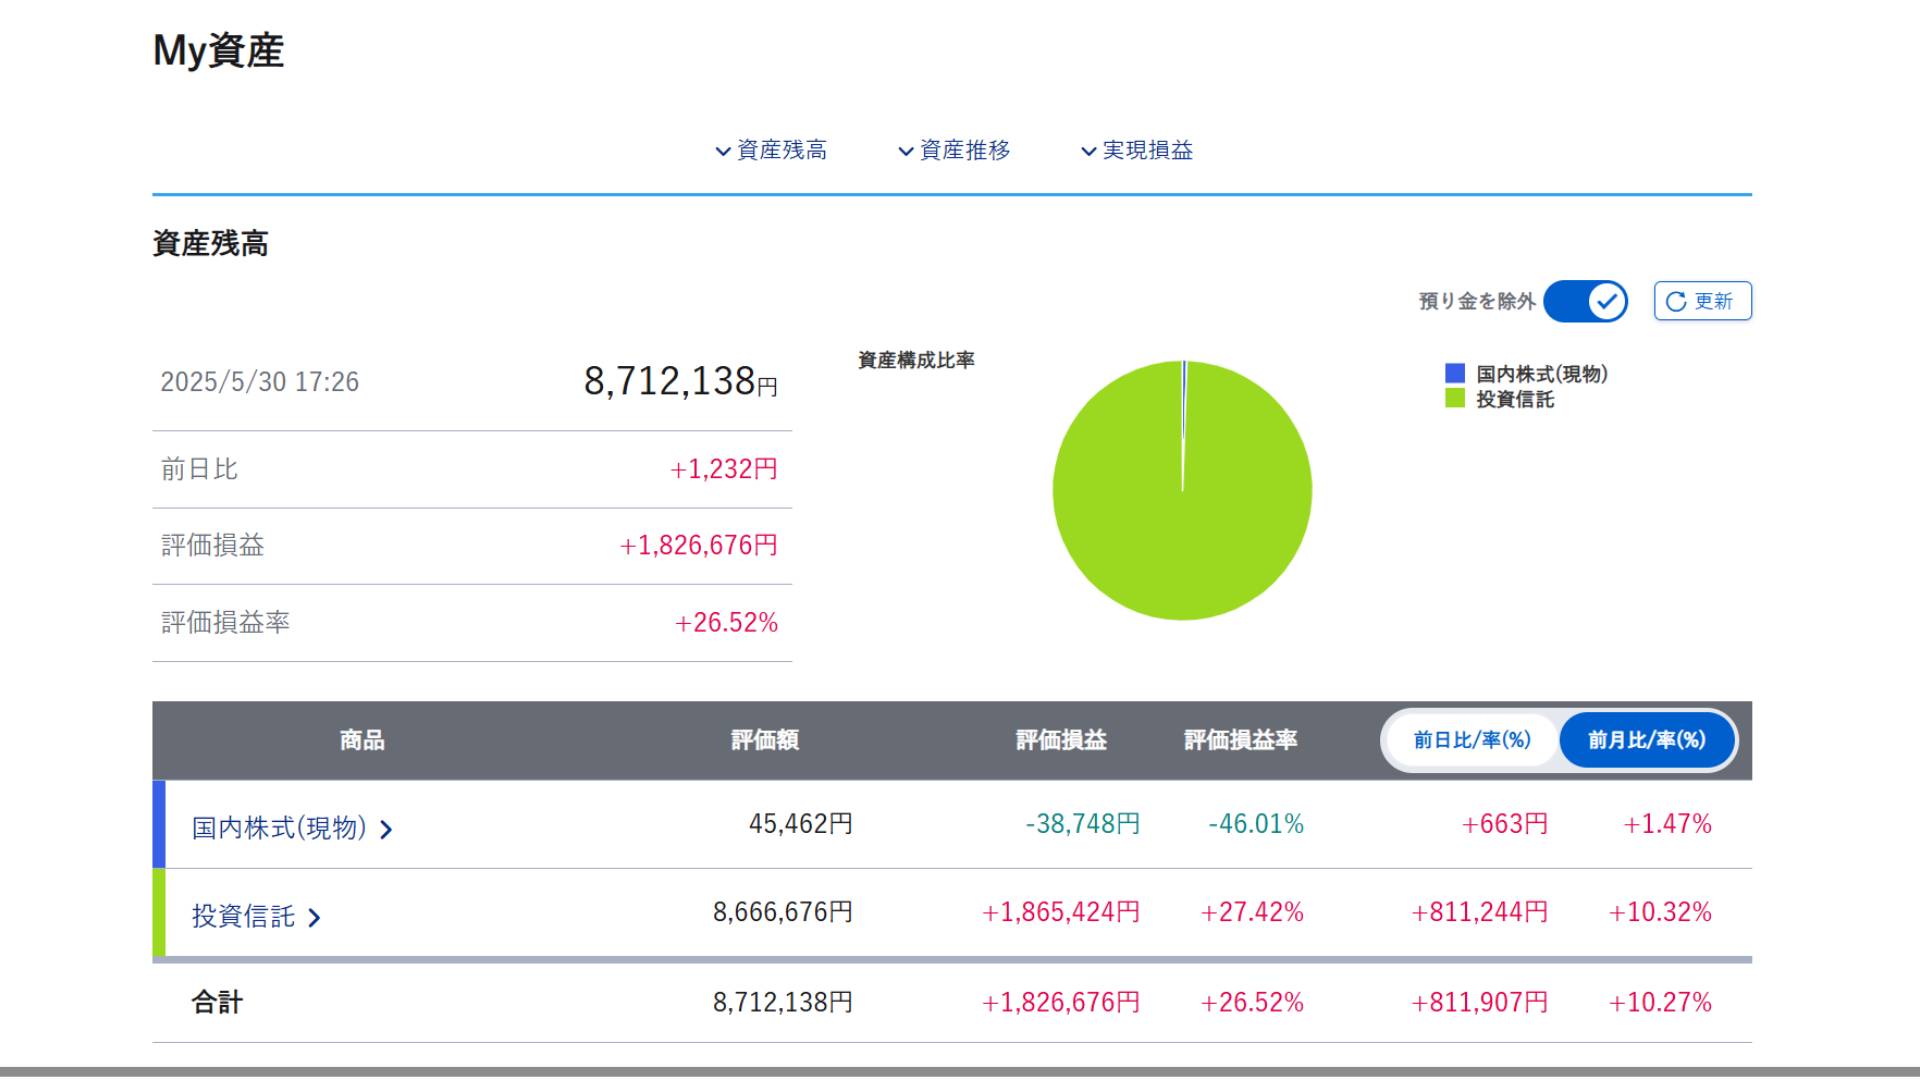1920x1080 pixels.
Task: Click the summary 評価損益率 value +26.52%
Action: click(726, 622)
